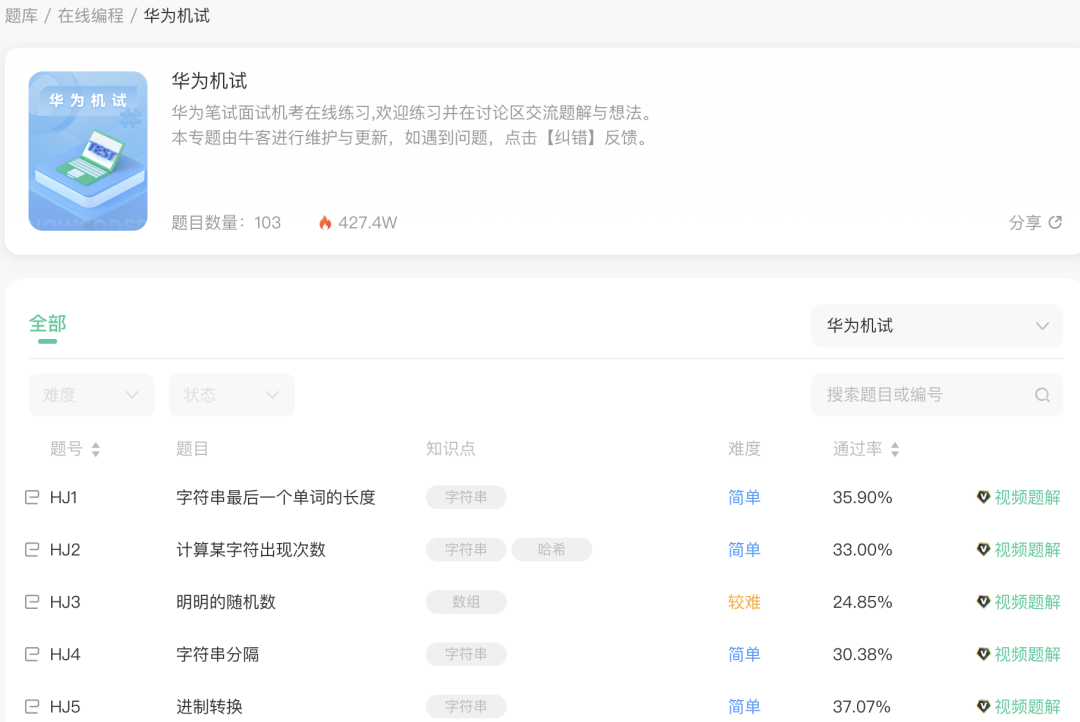The width and height of the screenshot is (1080, 722).
Task: Open problem 计算某字符出现次数
Action: coord(251,550)
